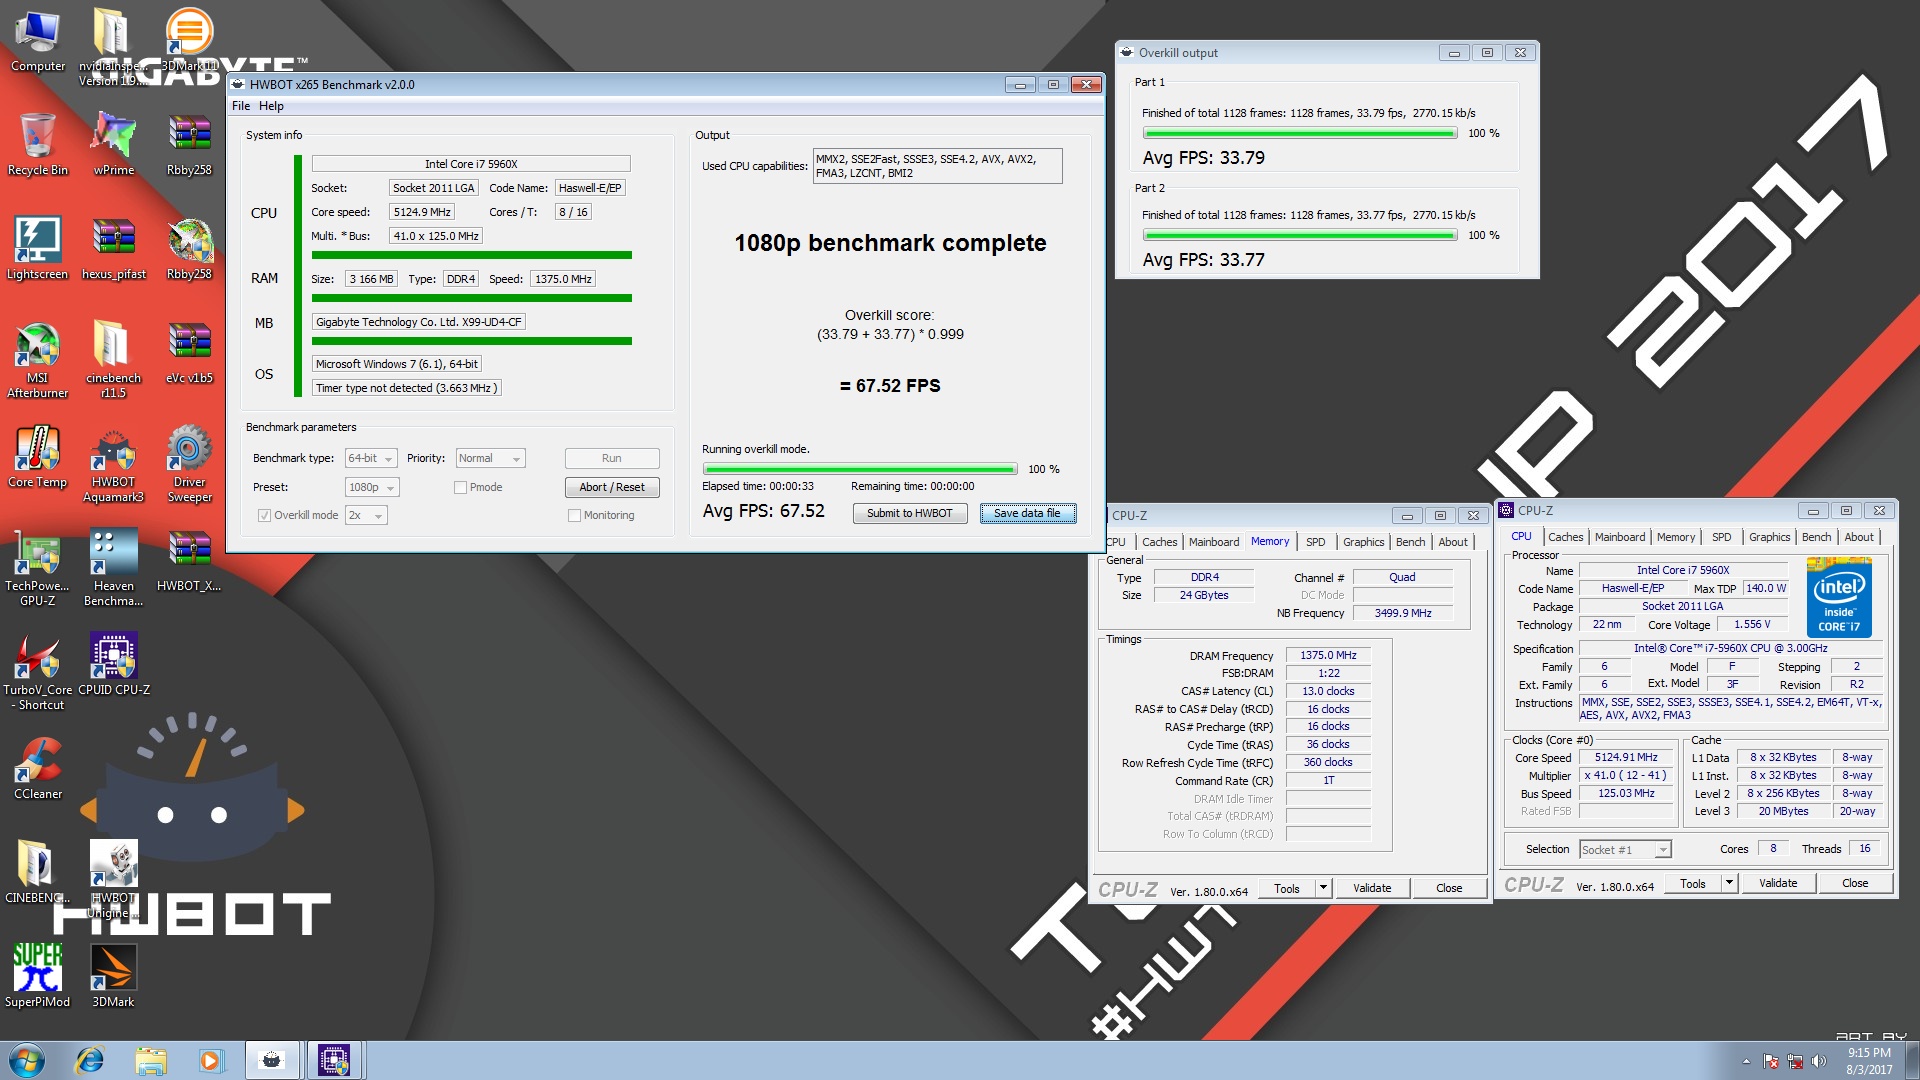Viewport: 1920px width, 1080px height.
Task: Open the Overkill mode 2x dropdown
Action: [366, 516]
